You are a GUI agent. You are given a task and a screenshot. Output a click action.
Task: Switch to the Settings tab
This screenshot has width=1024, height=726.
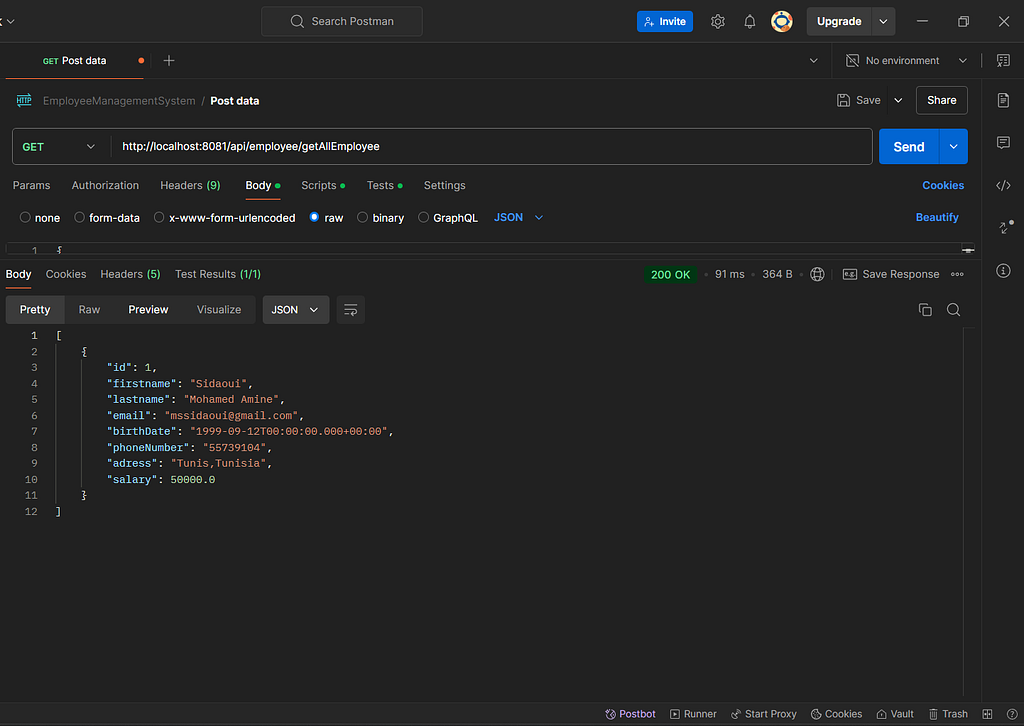(x=444, y=185)
